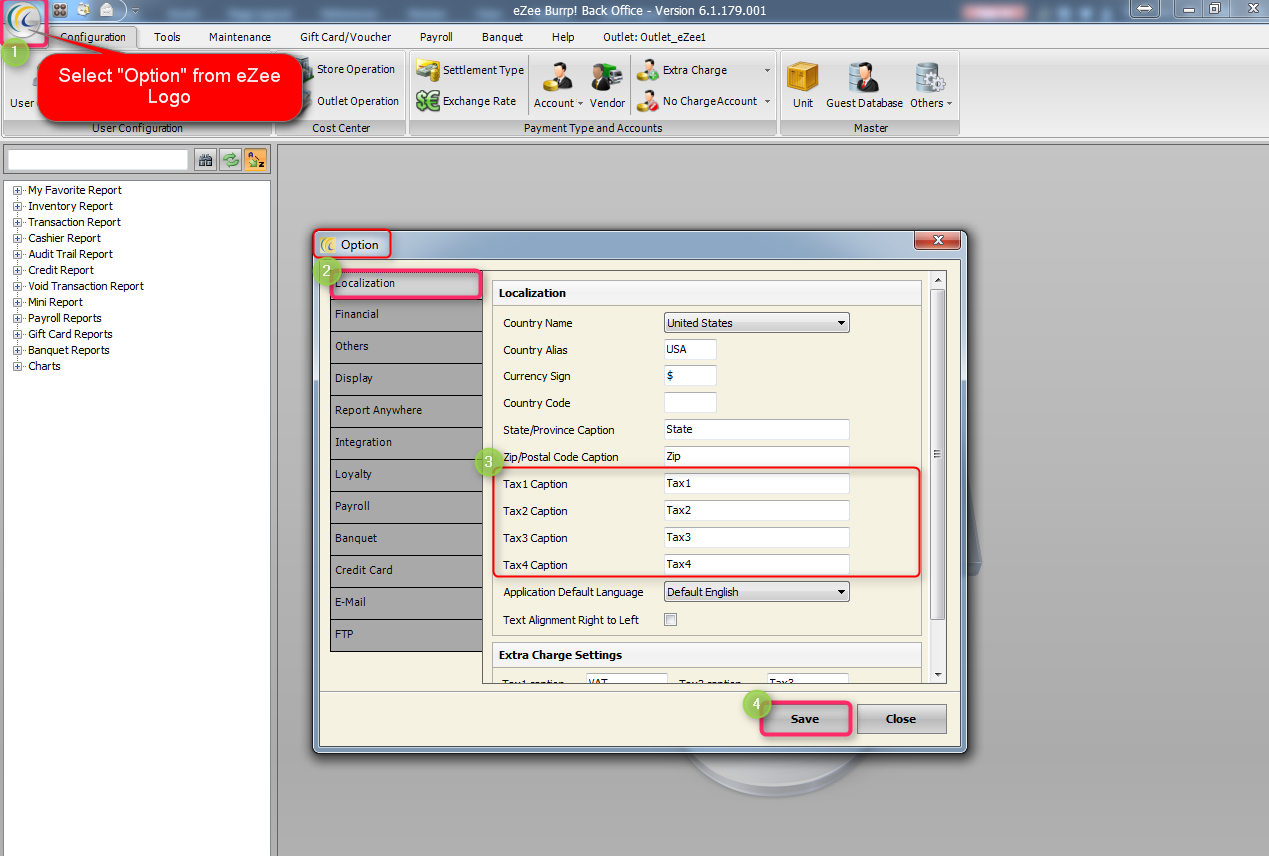Select the Financial section in Option dialog
Screen dimensions: 1269x856
(406, 314)
